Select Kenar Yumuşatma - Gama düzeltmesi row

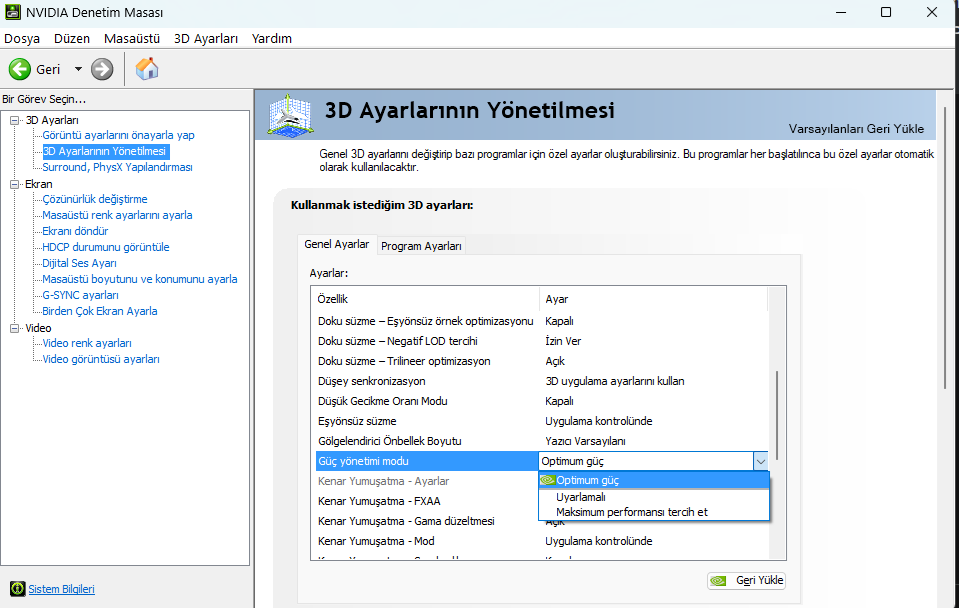(x=427, y=521)
